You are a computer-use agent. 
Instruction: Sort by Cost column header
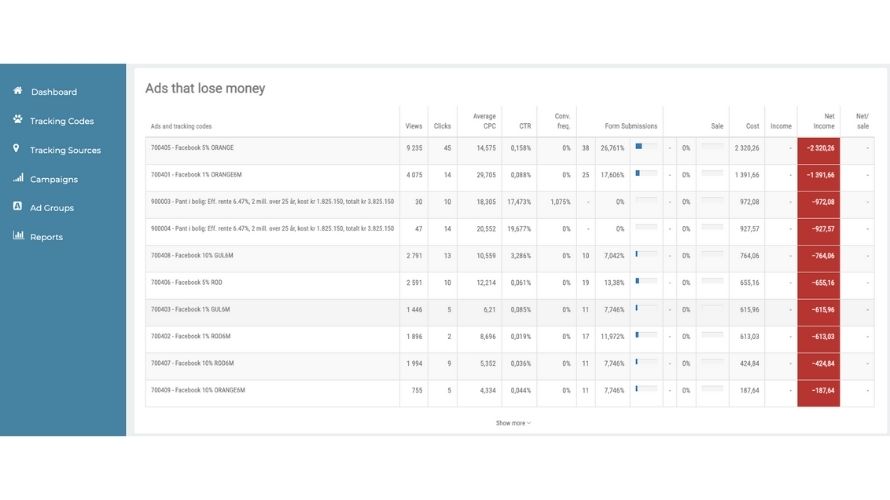coord(753,126)
